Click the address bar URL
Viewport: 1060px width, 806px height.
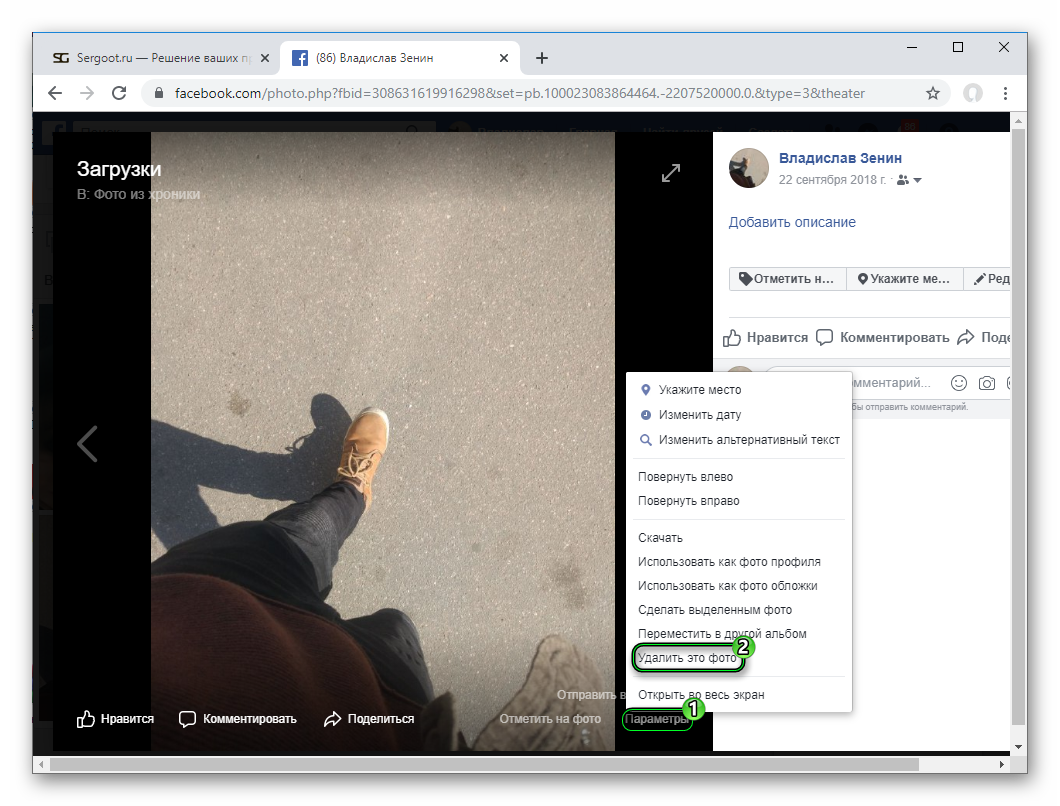519,93
